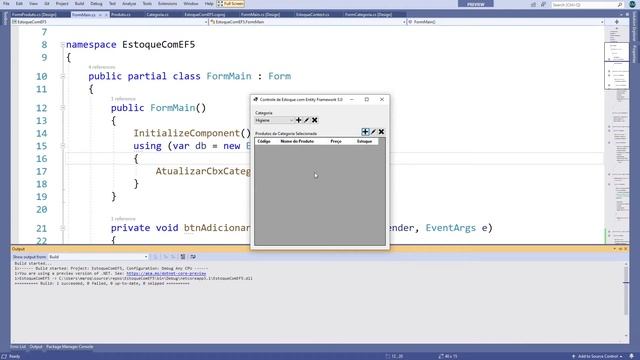Switch to EstoqueContext.cs tab

[312, 15]
